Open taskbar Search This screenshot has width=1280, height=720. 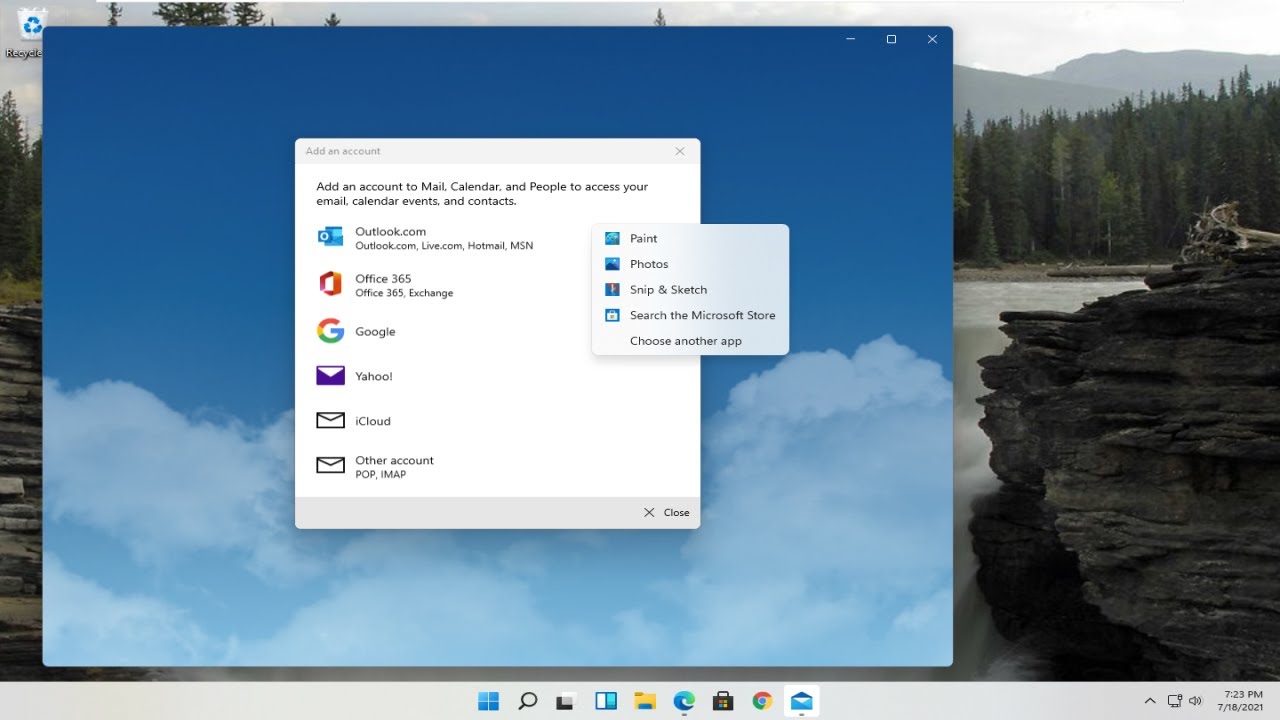tap(528, 701)
